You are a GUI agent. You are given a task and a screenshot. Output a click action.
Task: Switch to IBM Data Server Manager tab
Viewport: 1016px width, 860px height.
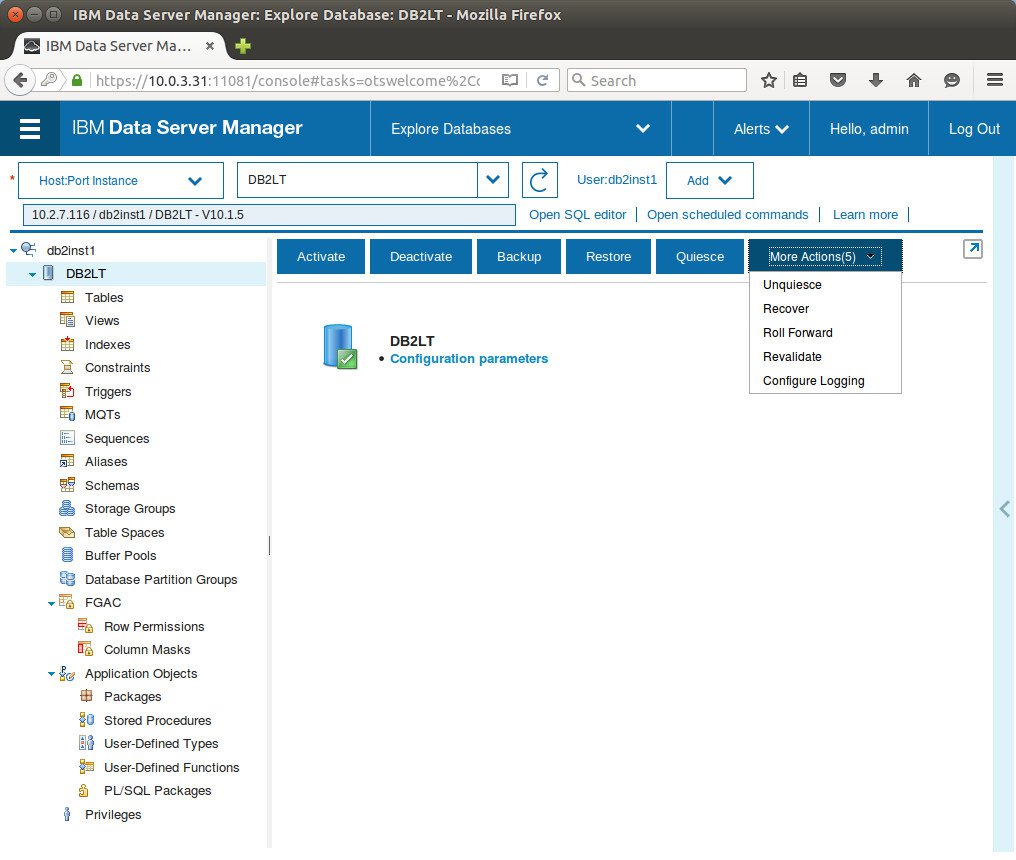pos(119,46)
